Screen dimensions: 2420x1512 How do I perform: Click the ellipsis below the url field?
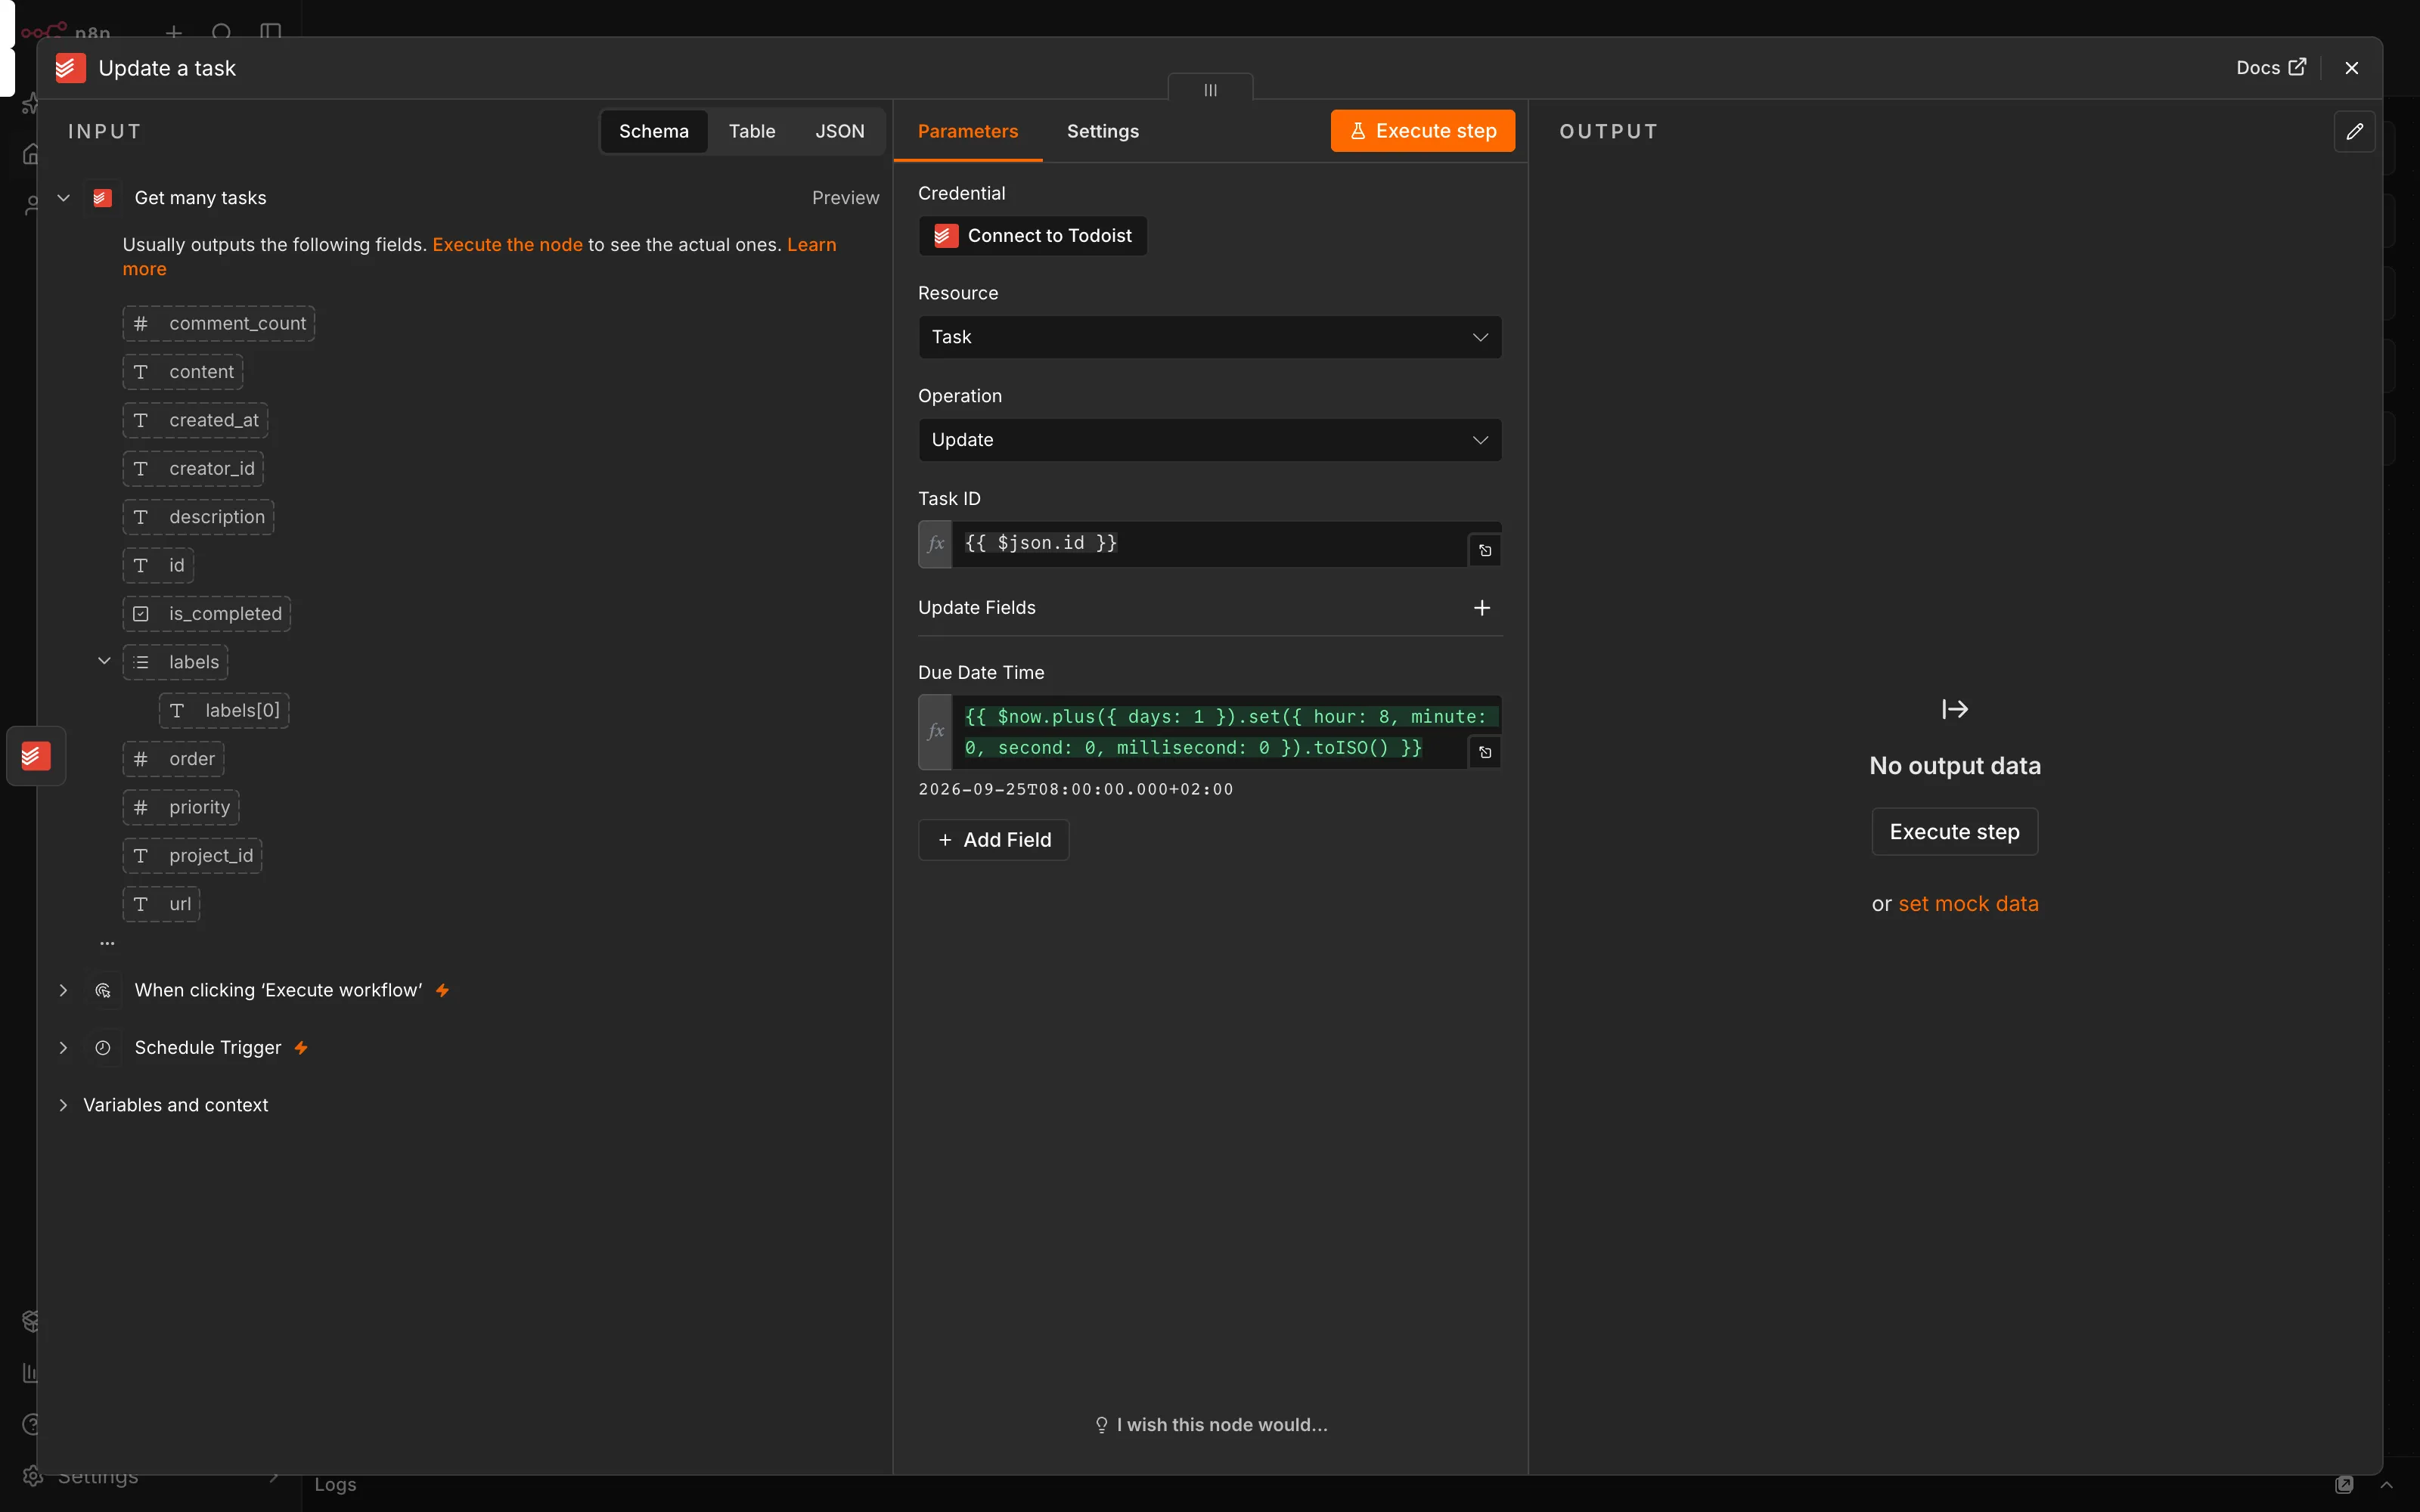coord(107,943)
